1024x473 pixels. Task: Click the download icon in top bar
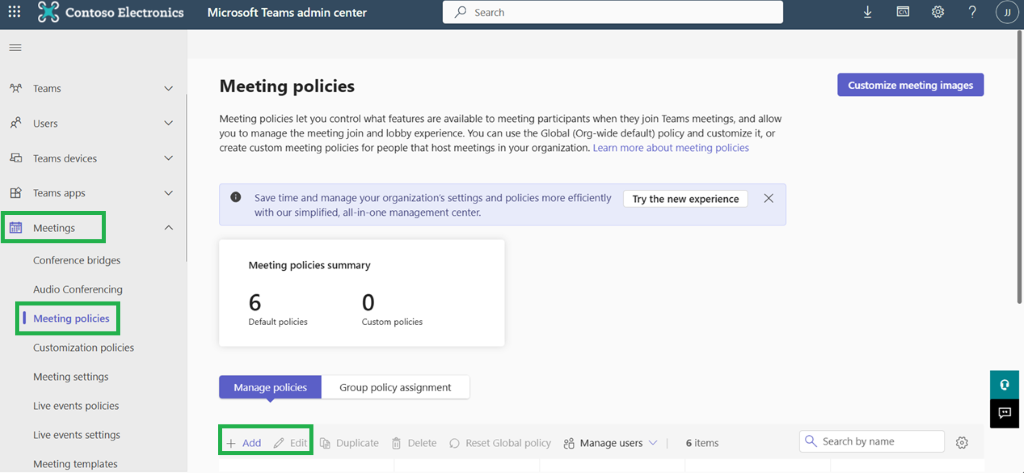point(868,12)
